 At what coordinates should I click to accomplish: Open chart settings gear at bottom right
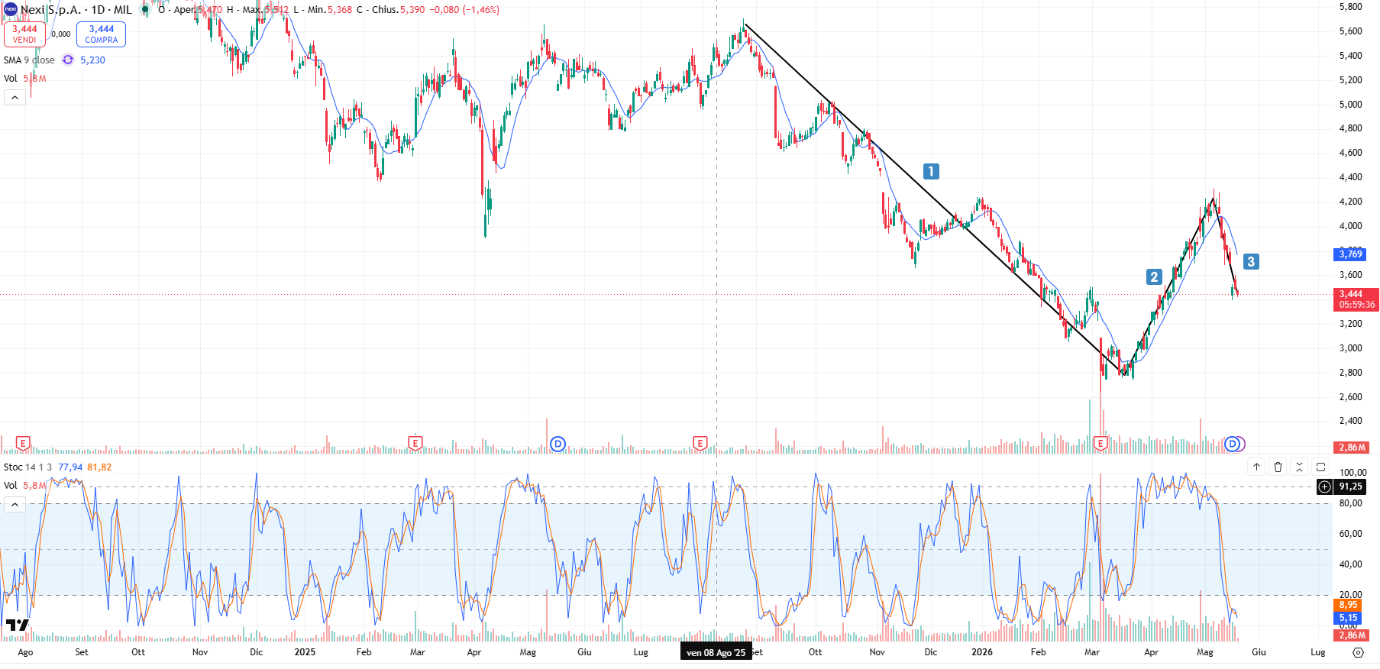[x=1357, y=651]
